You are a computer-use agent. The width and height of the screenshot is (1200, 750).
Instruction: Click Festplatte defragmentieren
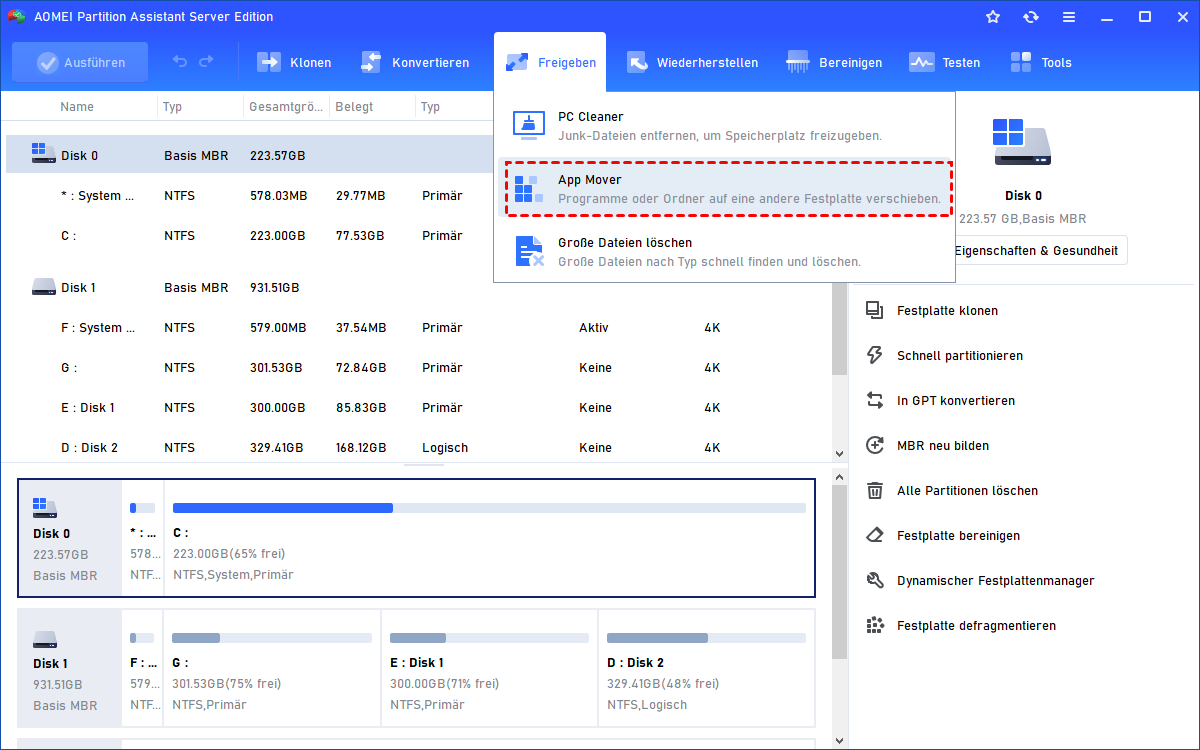[976, 626]
